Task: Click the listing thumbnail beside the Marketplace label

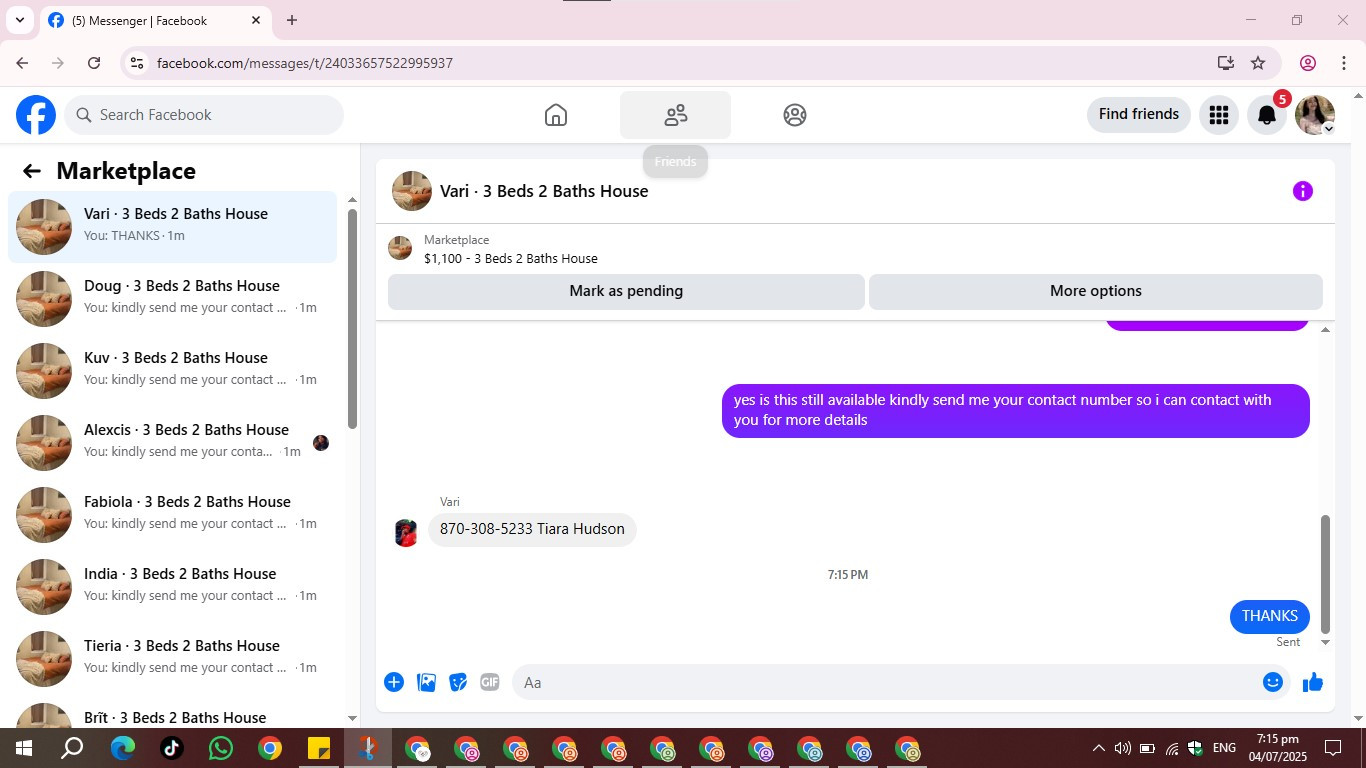Action: point(400,248)
